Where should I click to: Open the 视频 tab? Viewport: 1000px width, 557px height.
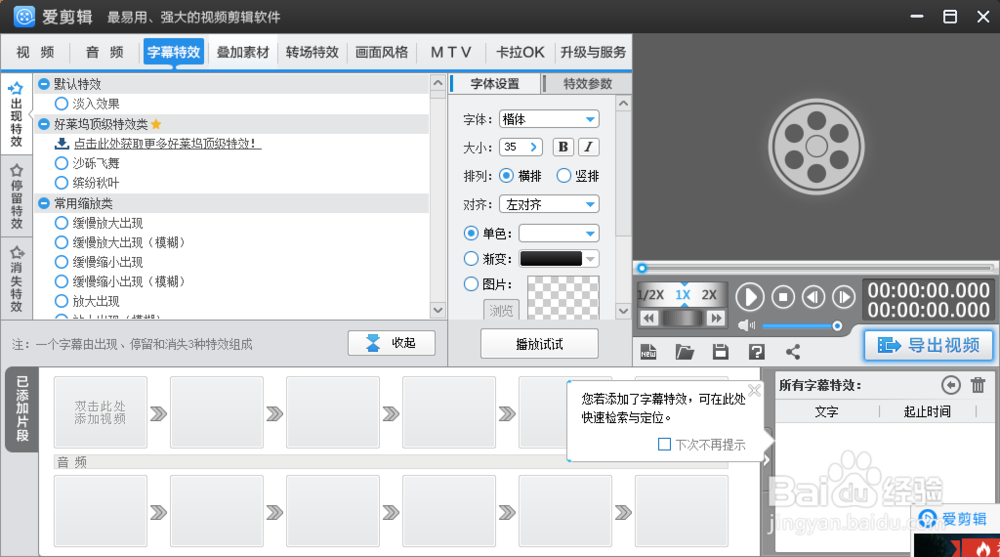(x=35, y=52)
